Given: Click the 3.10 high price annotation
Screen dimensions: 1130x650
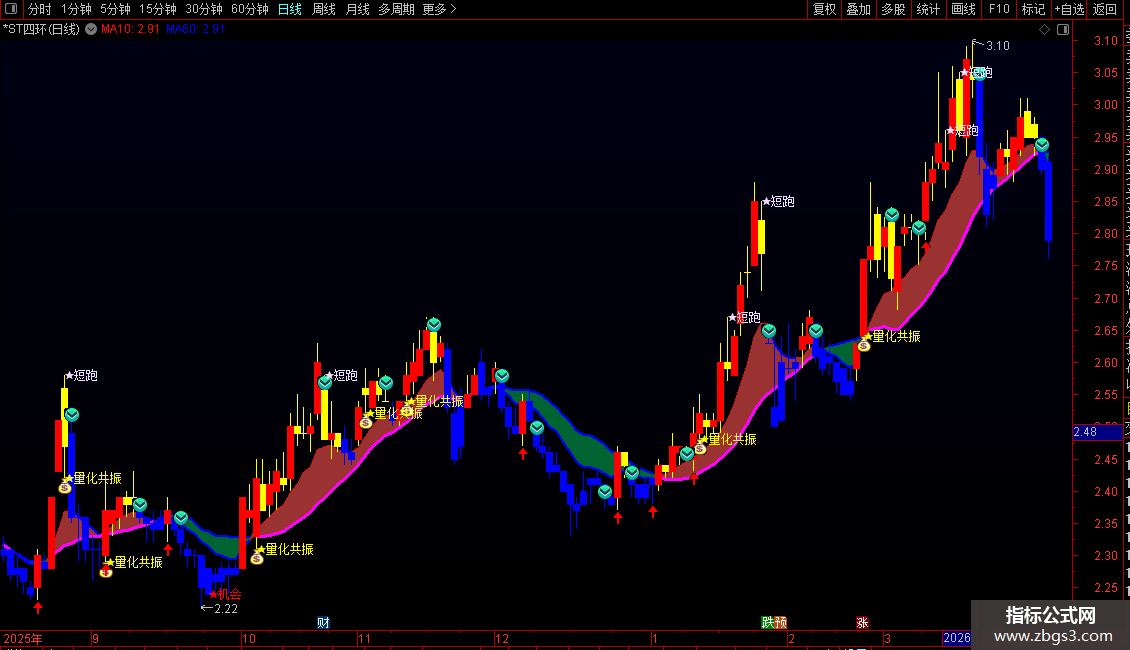Looking at the screenshot, I should tap(997, 46).
